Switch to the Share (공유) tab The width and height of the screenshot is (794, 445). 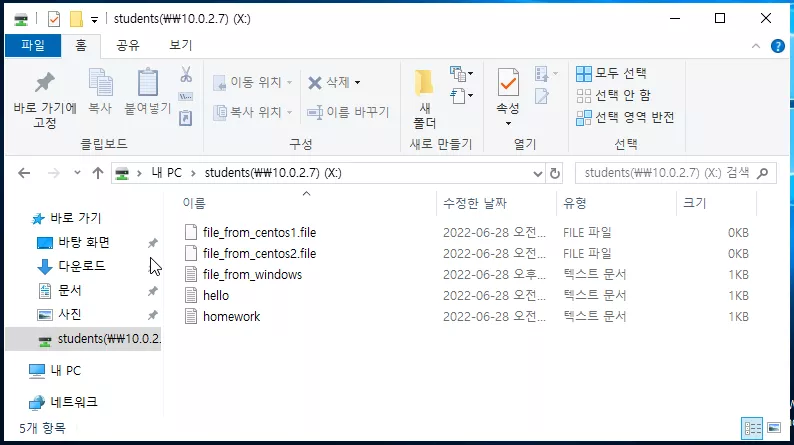(x=128, y=46)
